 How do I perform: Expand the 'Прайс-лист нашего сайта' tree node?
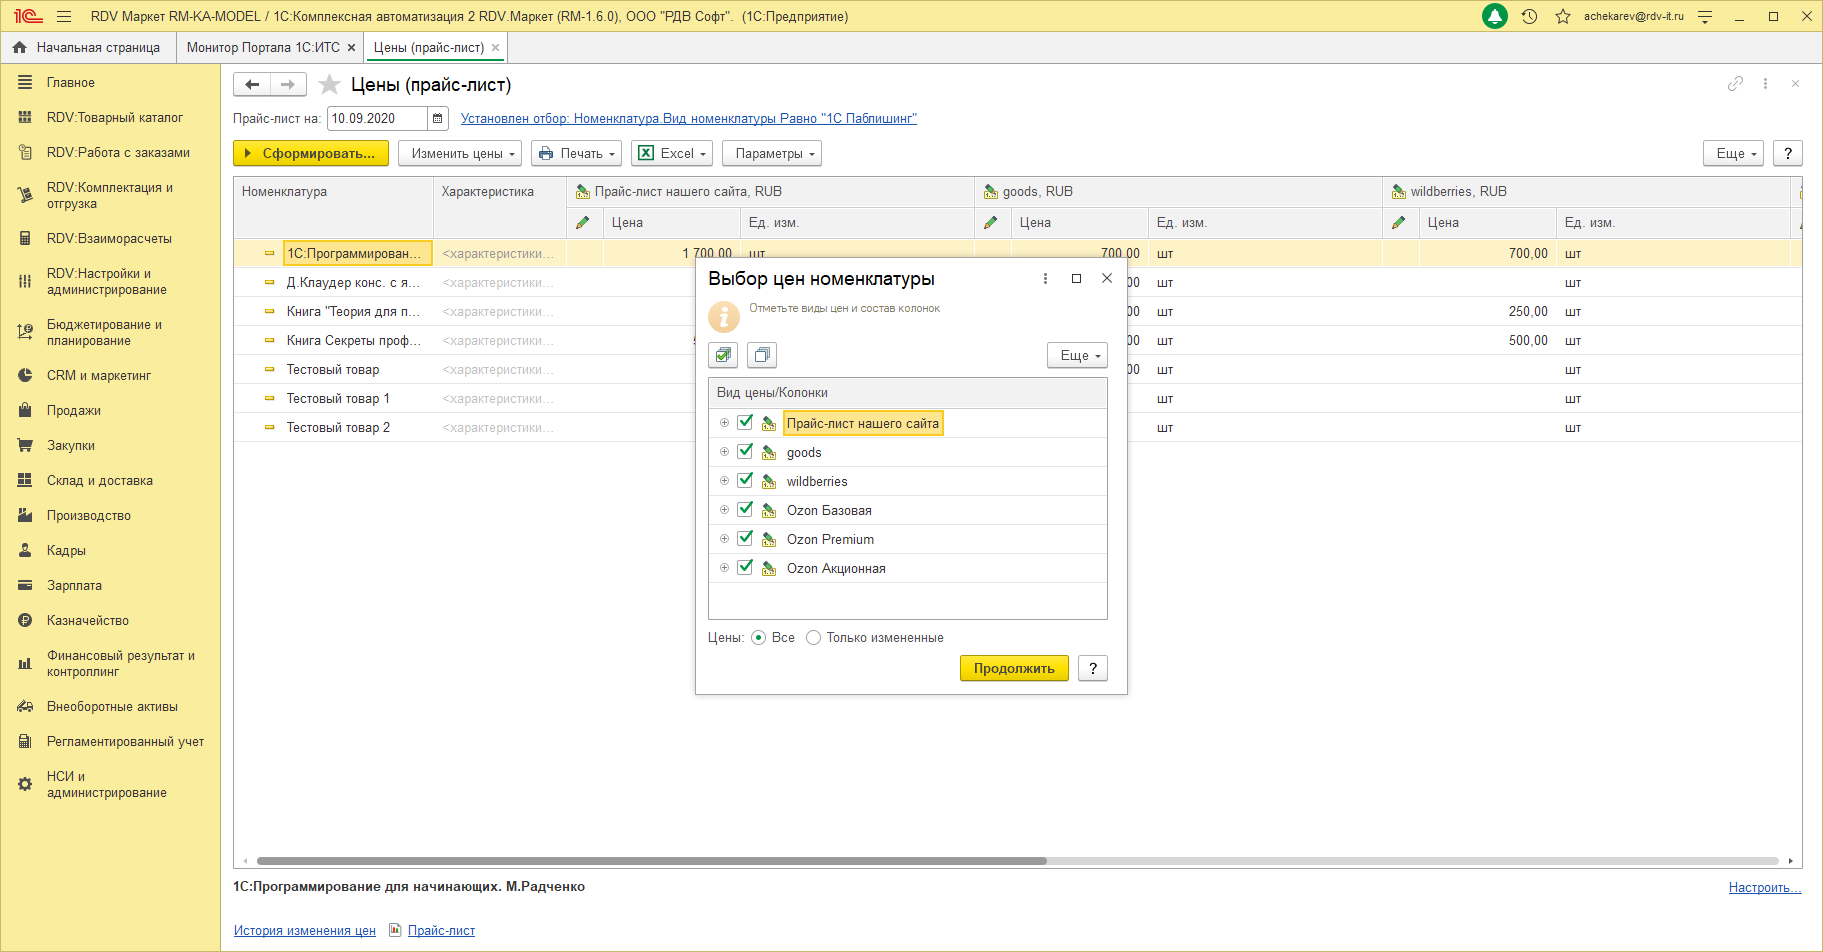(724, 423)
